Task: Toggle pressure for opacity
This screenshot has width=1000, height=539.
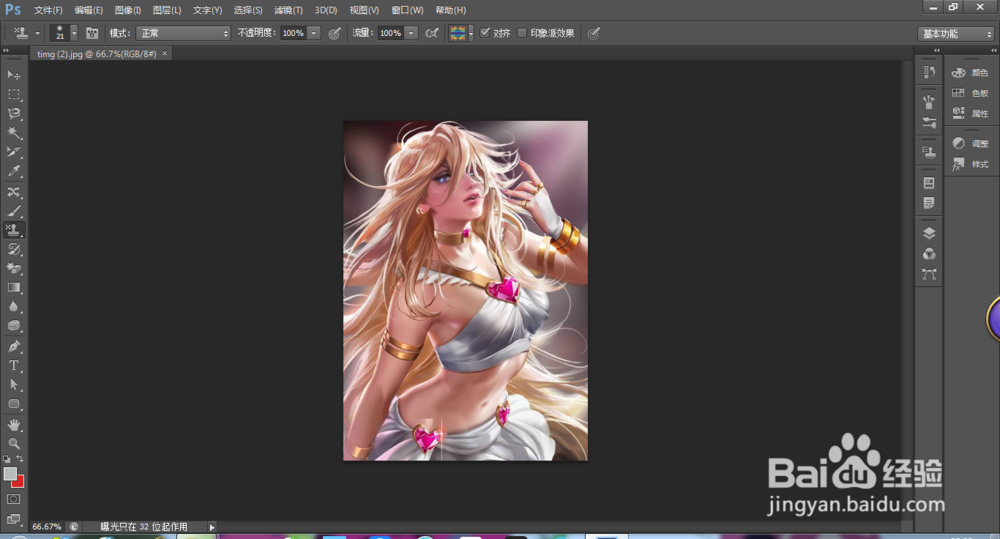Action: tap(334, 33)
